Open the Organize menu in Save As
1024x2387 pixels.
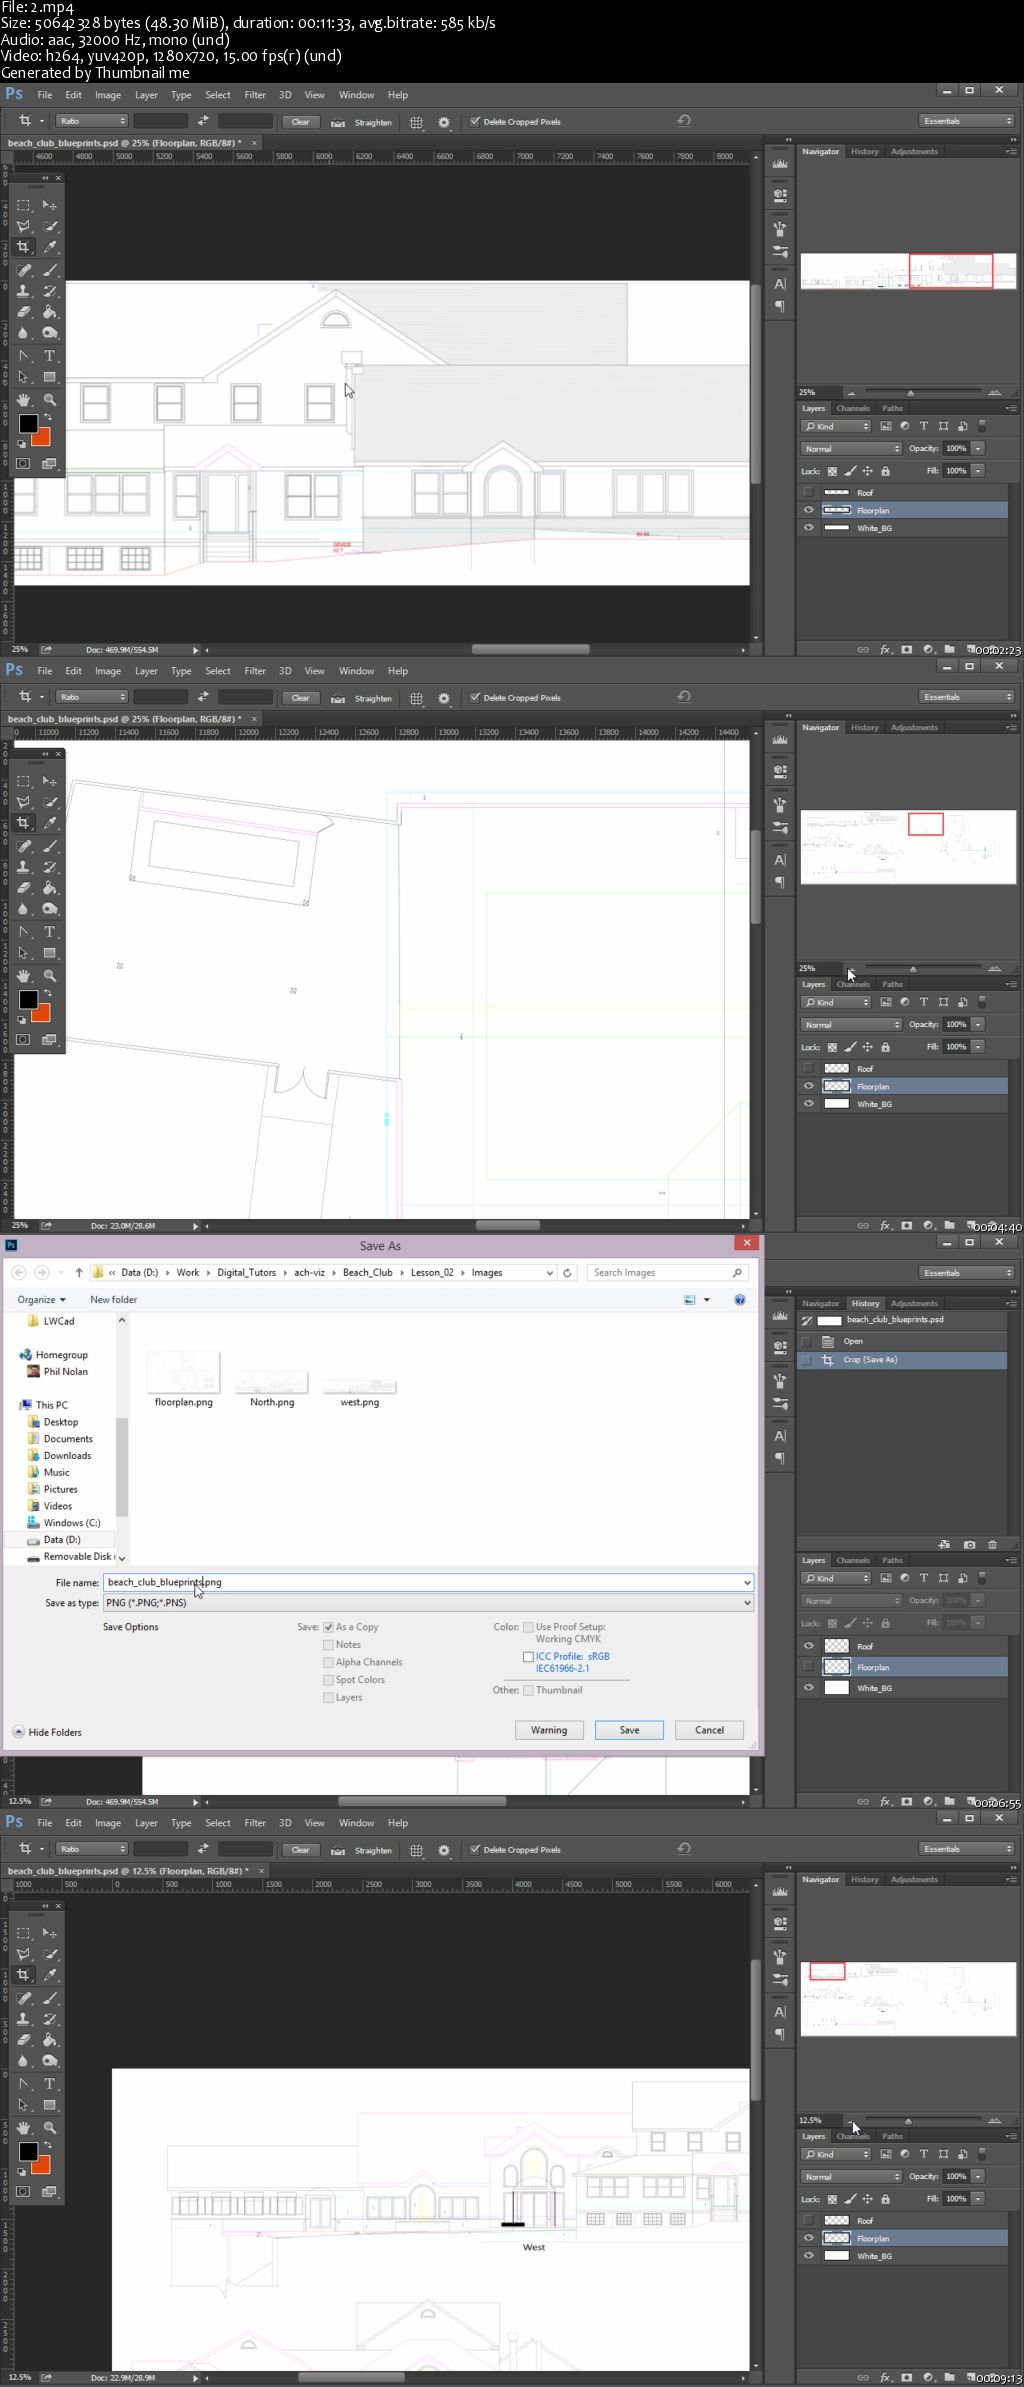pos(41,1299)
